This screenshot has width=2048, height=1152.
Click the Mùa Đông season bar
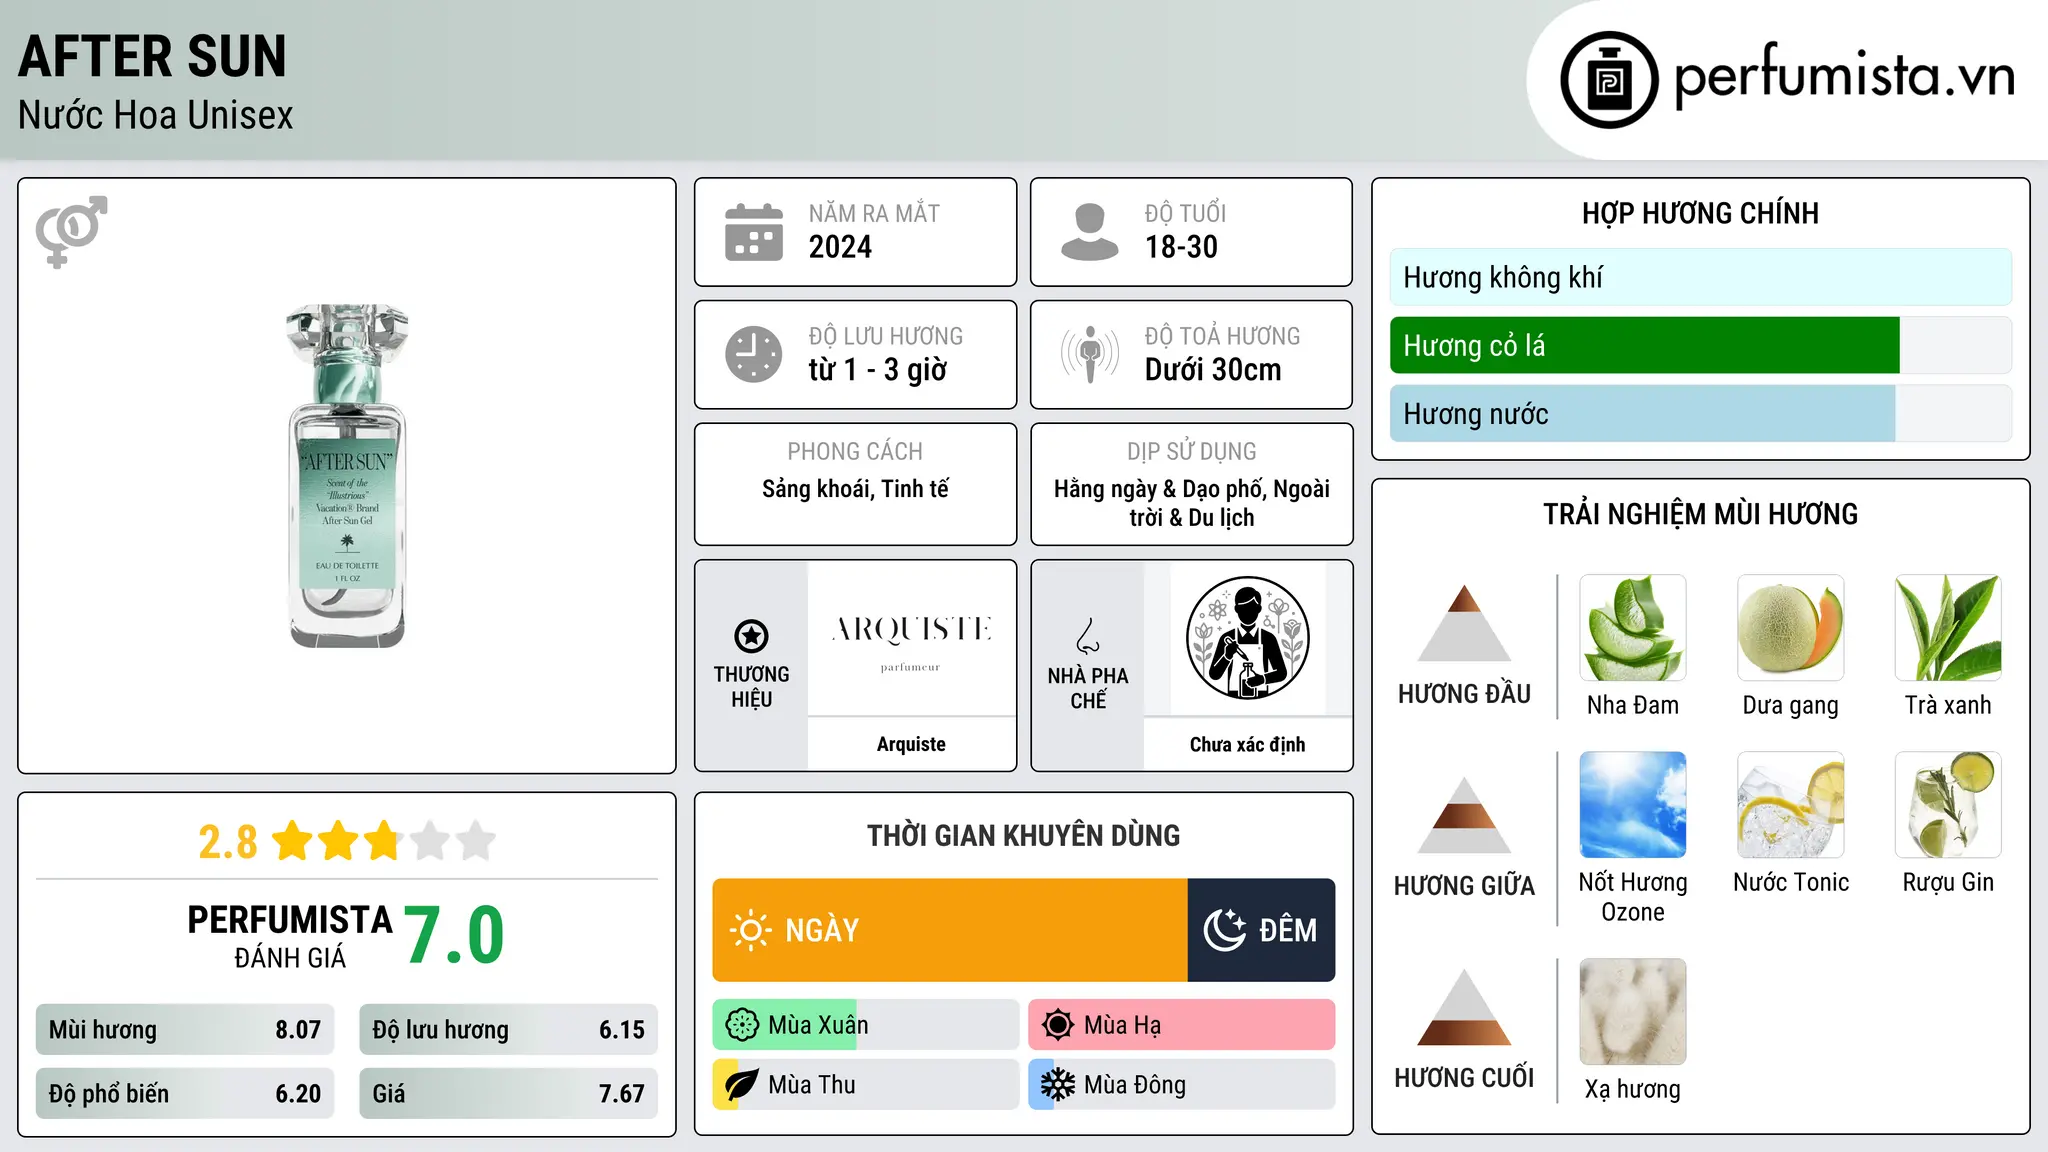(x=1182, y=1085)
